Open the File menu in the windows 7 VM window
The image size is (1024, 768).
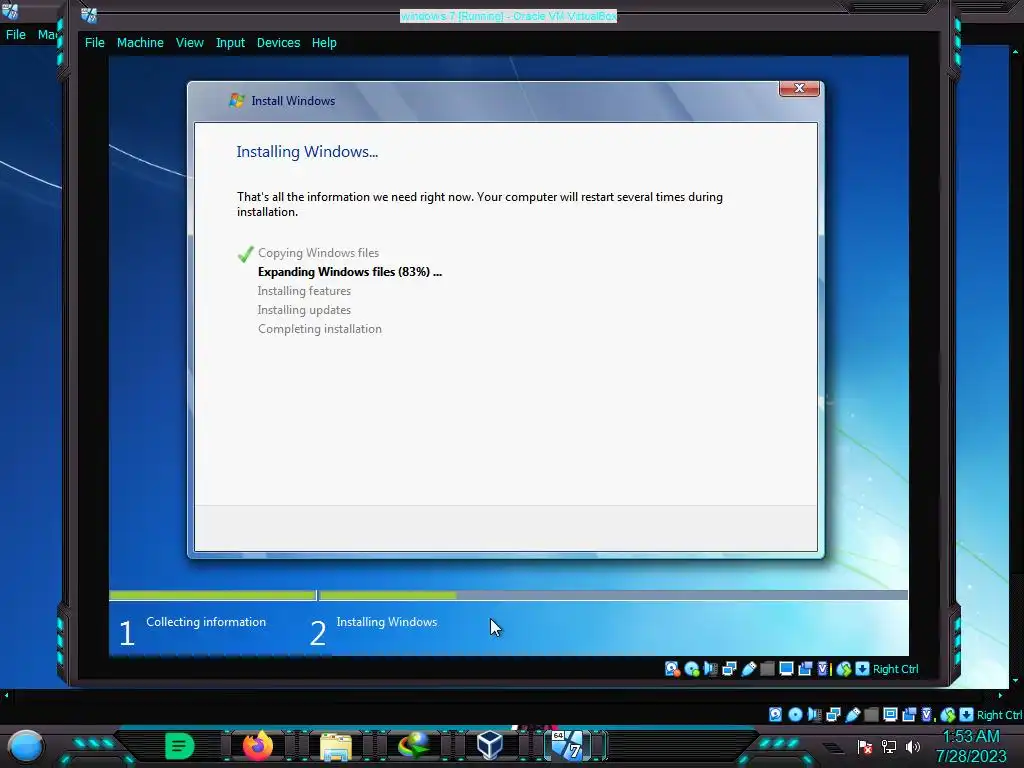point(95,42)
